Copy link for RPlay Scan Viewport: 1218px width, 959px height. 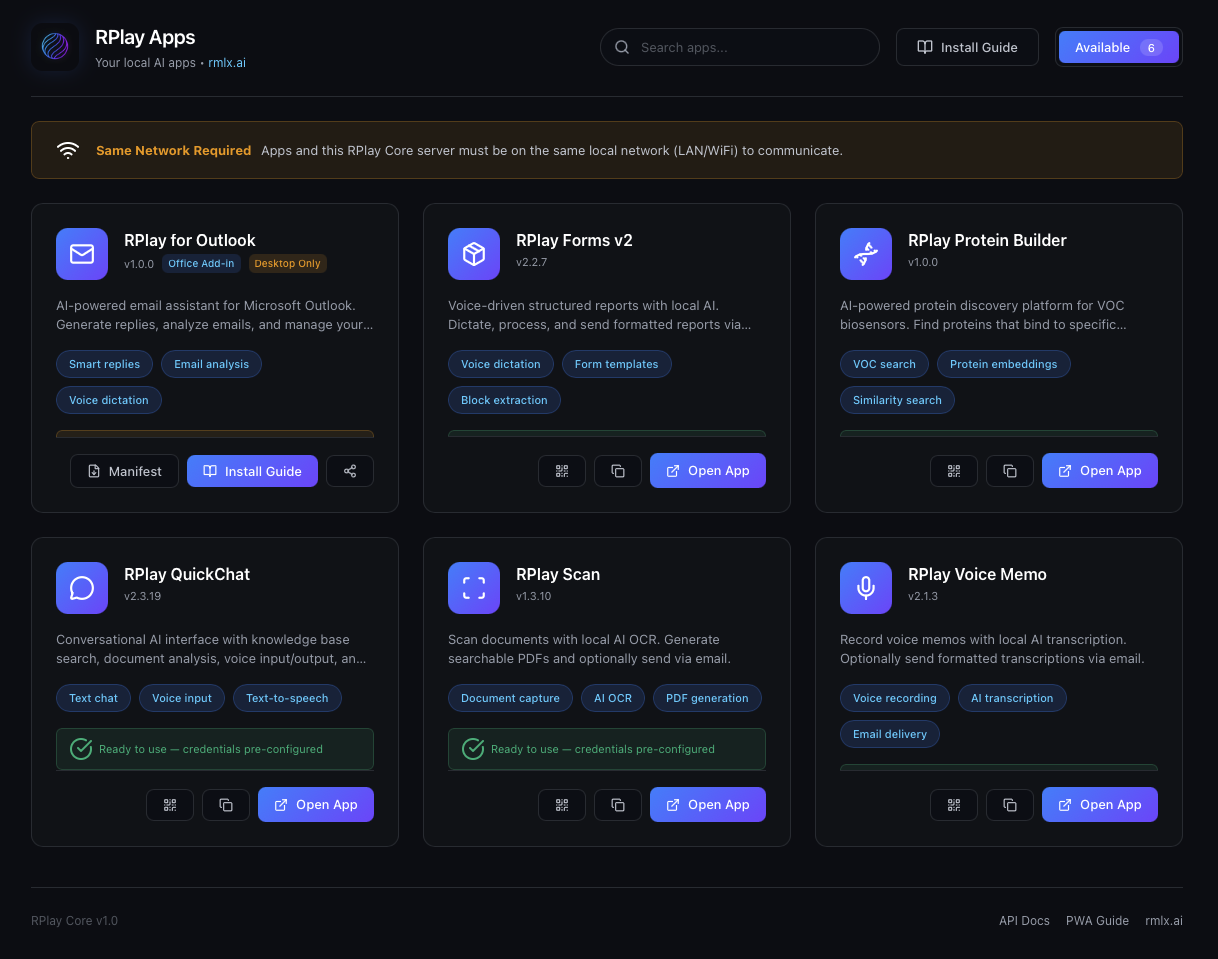618,805
